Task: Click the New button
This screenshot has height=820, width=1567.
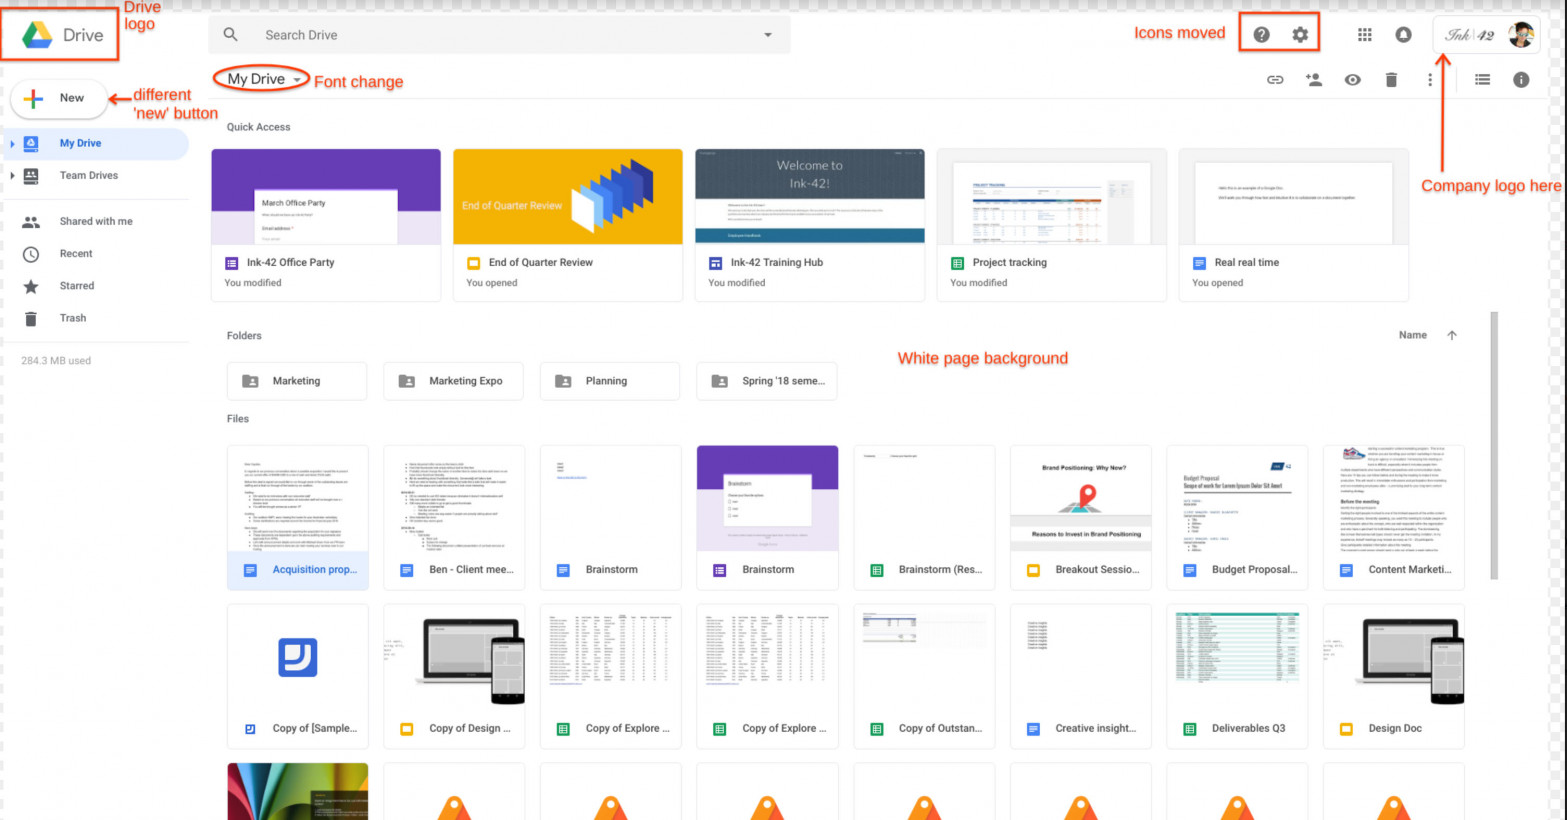Action: pos(59,98)
